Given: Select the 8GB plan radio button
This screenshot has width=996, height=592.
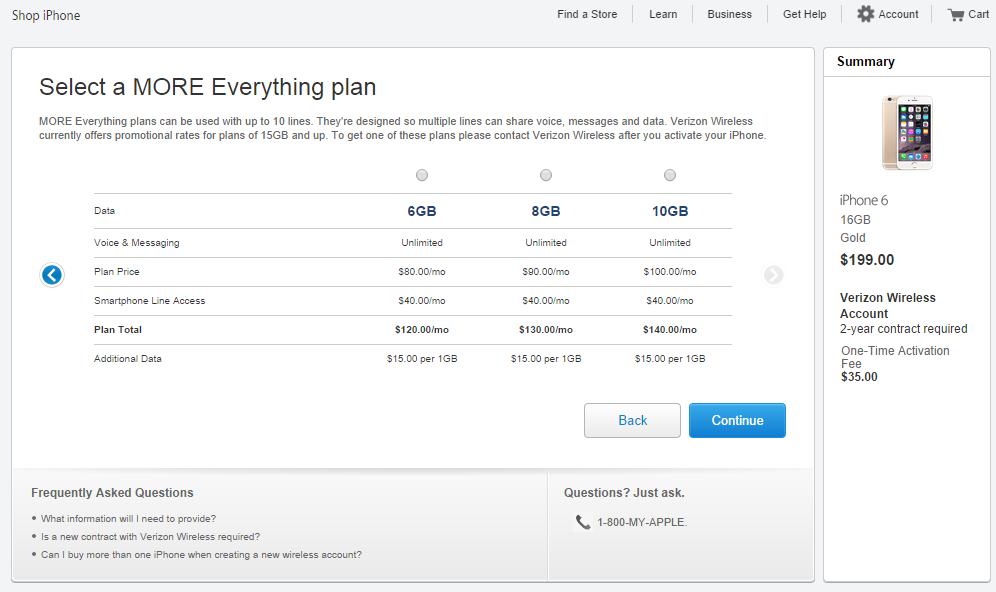Looking at the screenshot, I should point(546,175).
